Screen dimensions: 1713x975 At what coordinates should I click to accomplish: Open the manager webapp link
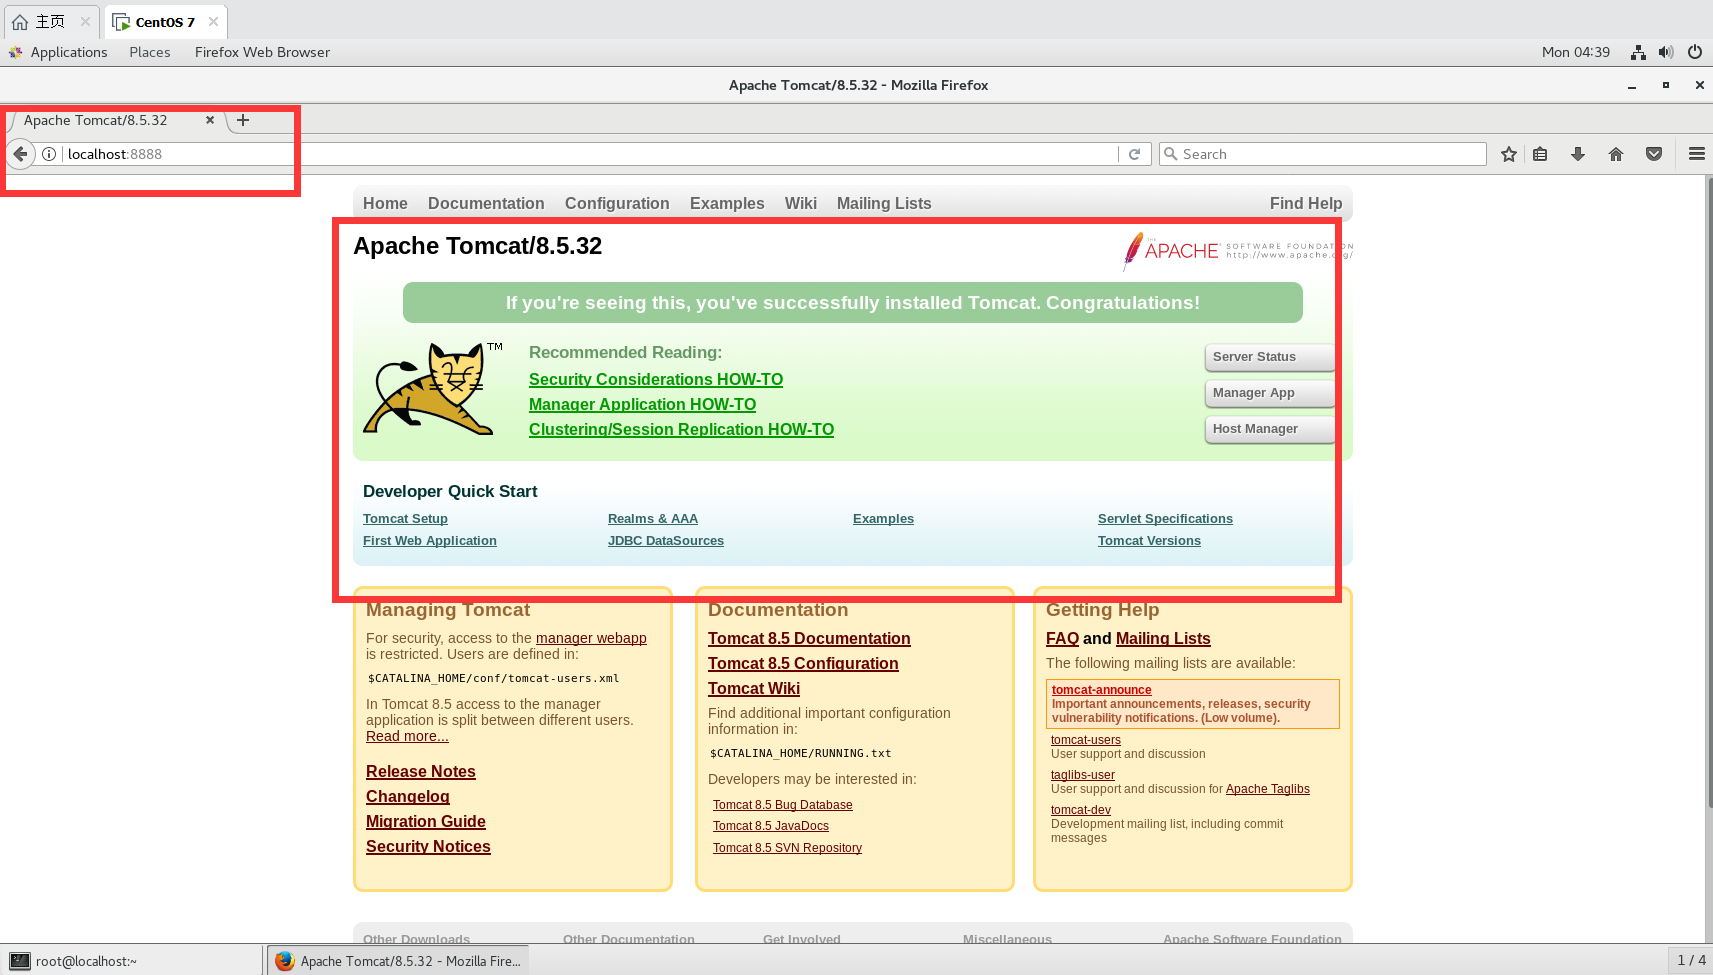pos(591,638)
